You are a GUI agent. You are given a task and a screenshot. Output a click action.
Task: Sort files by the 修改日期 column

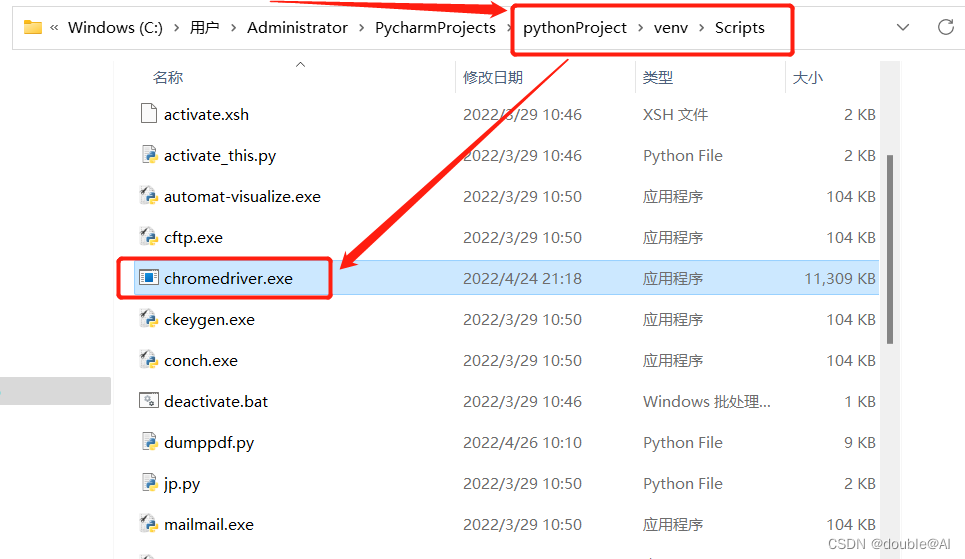[x=492, y=77]
